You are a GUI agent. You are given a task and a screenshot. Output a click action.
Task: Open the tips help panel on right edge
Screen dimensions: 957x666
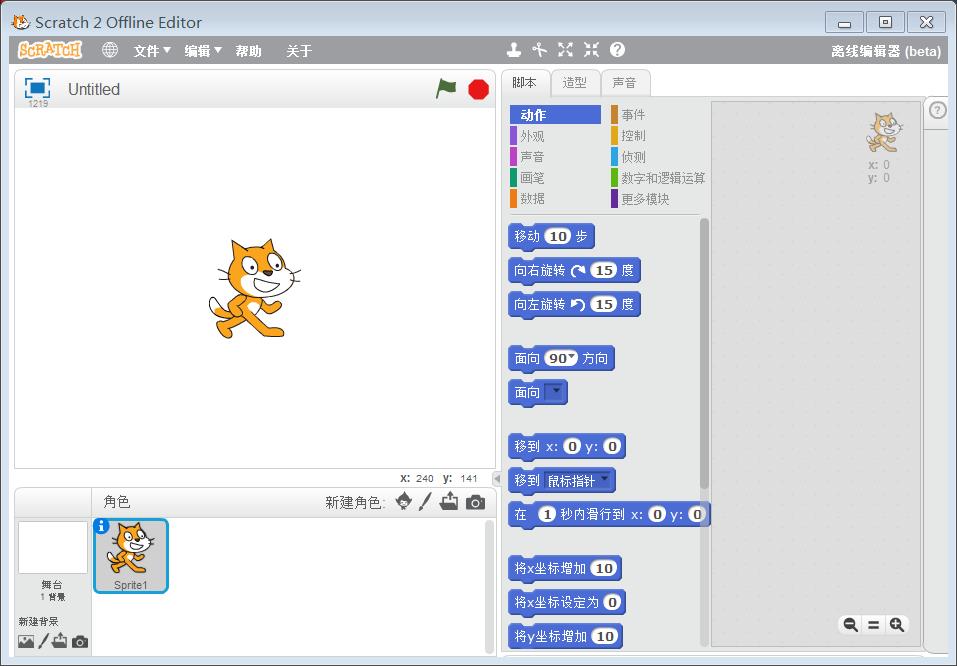click(x=937, y=110)
